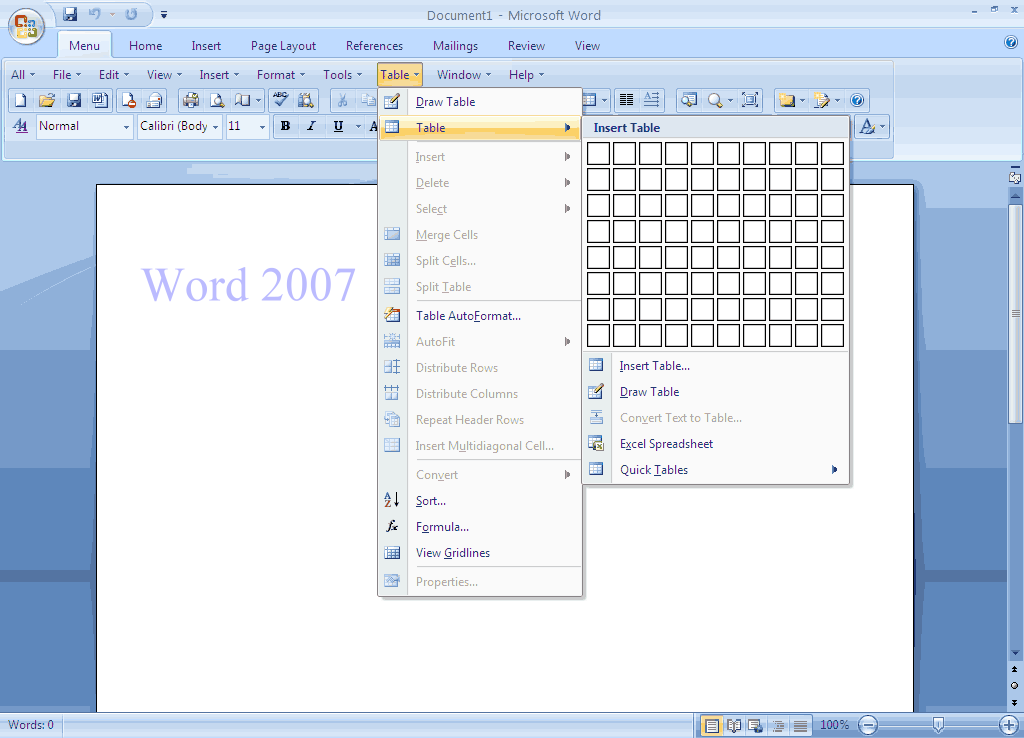Click the Spelling ABC check icon
The width and height of the screenshot is (1024, 738).
[281, 101]
